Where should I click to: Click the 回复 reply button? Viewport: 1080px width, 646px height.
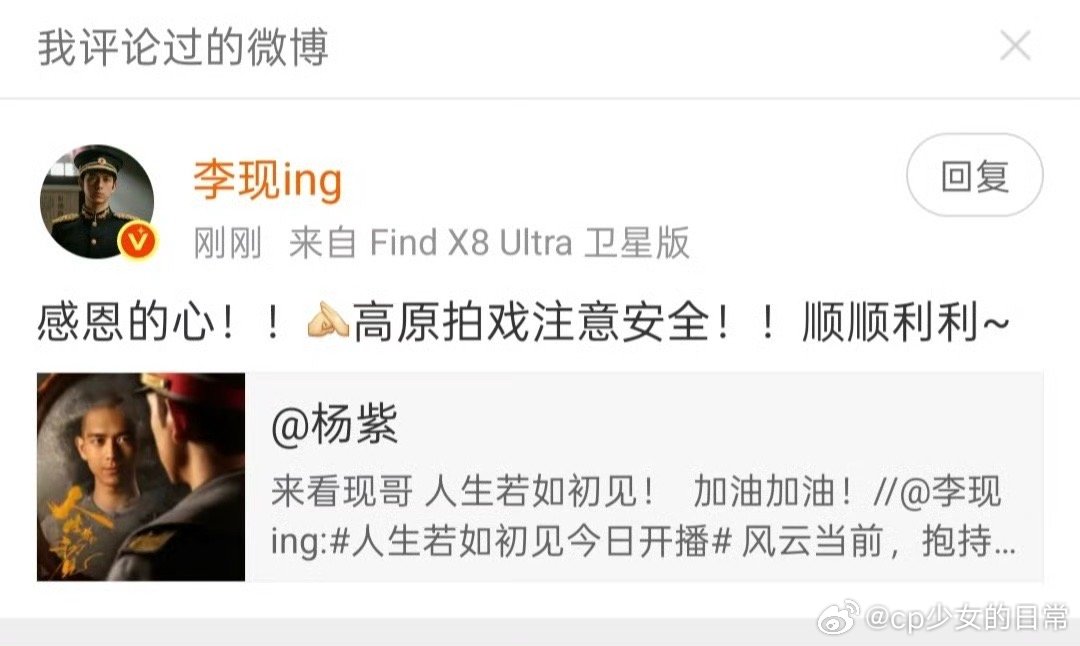point(975,176)
